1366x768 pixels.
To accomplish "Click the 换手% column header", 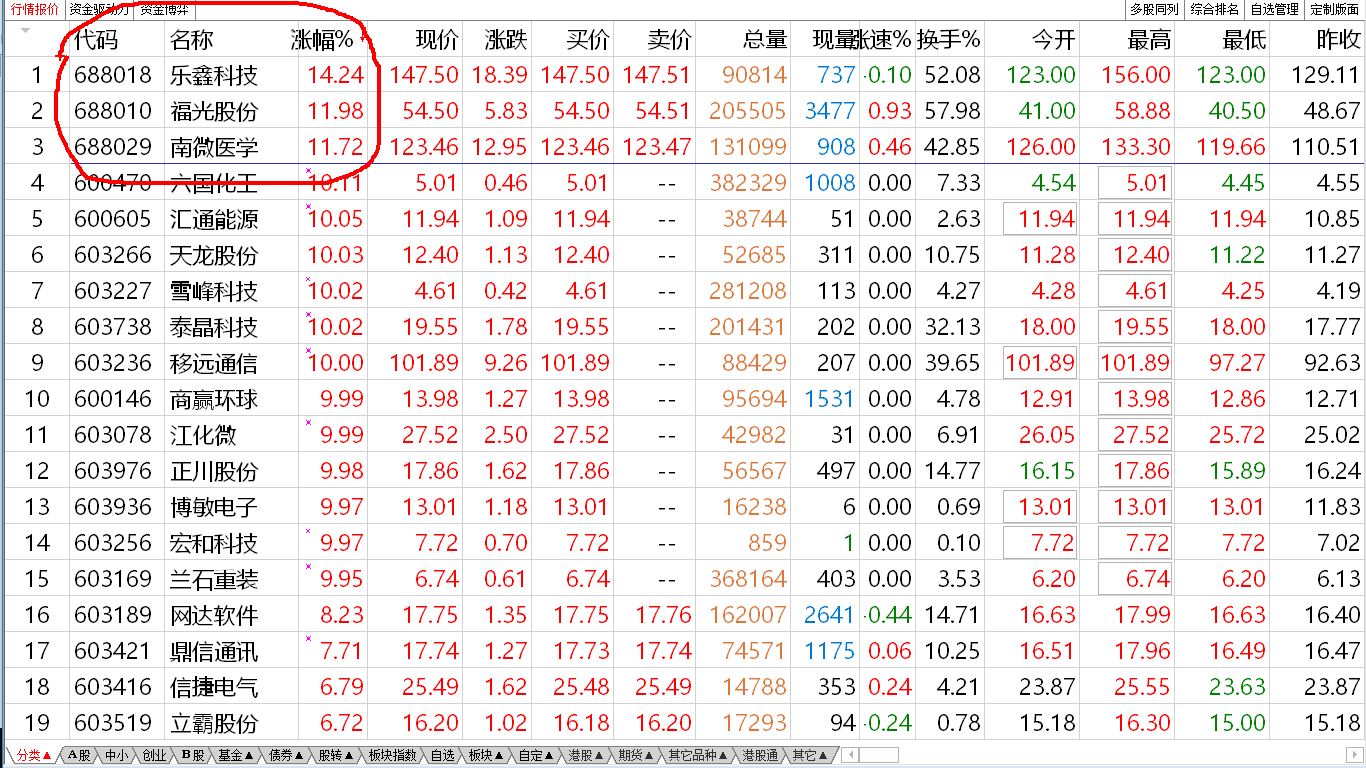I will pos(949,40).
